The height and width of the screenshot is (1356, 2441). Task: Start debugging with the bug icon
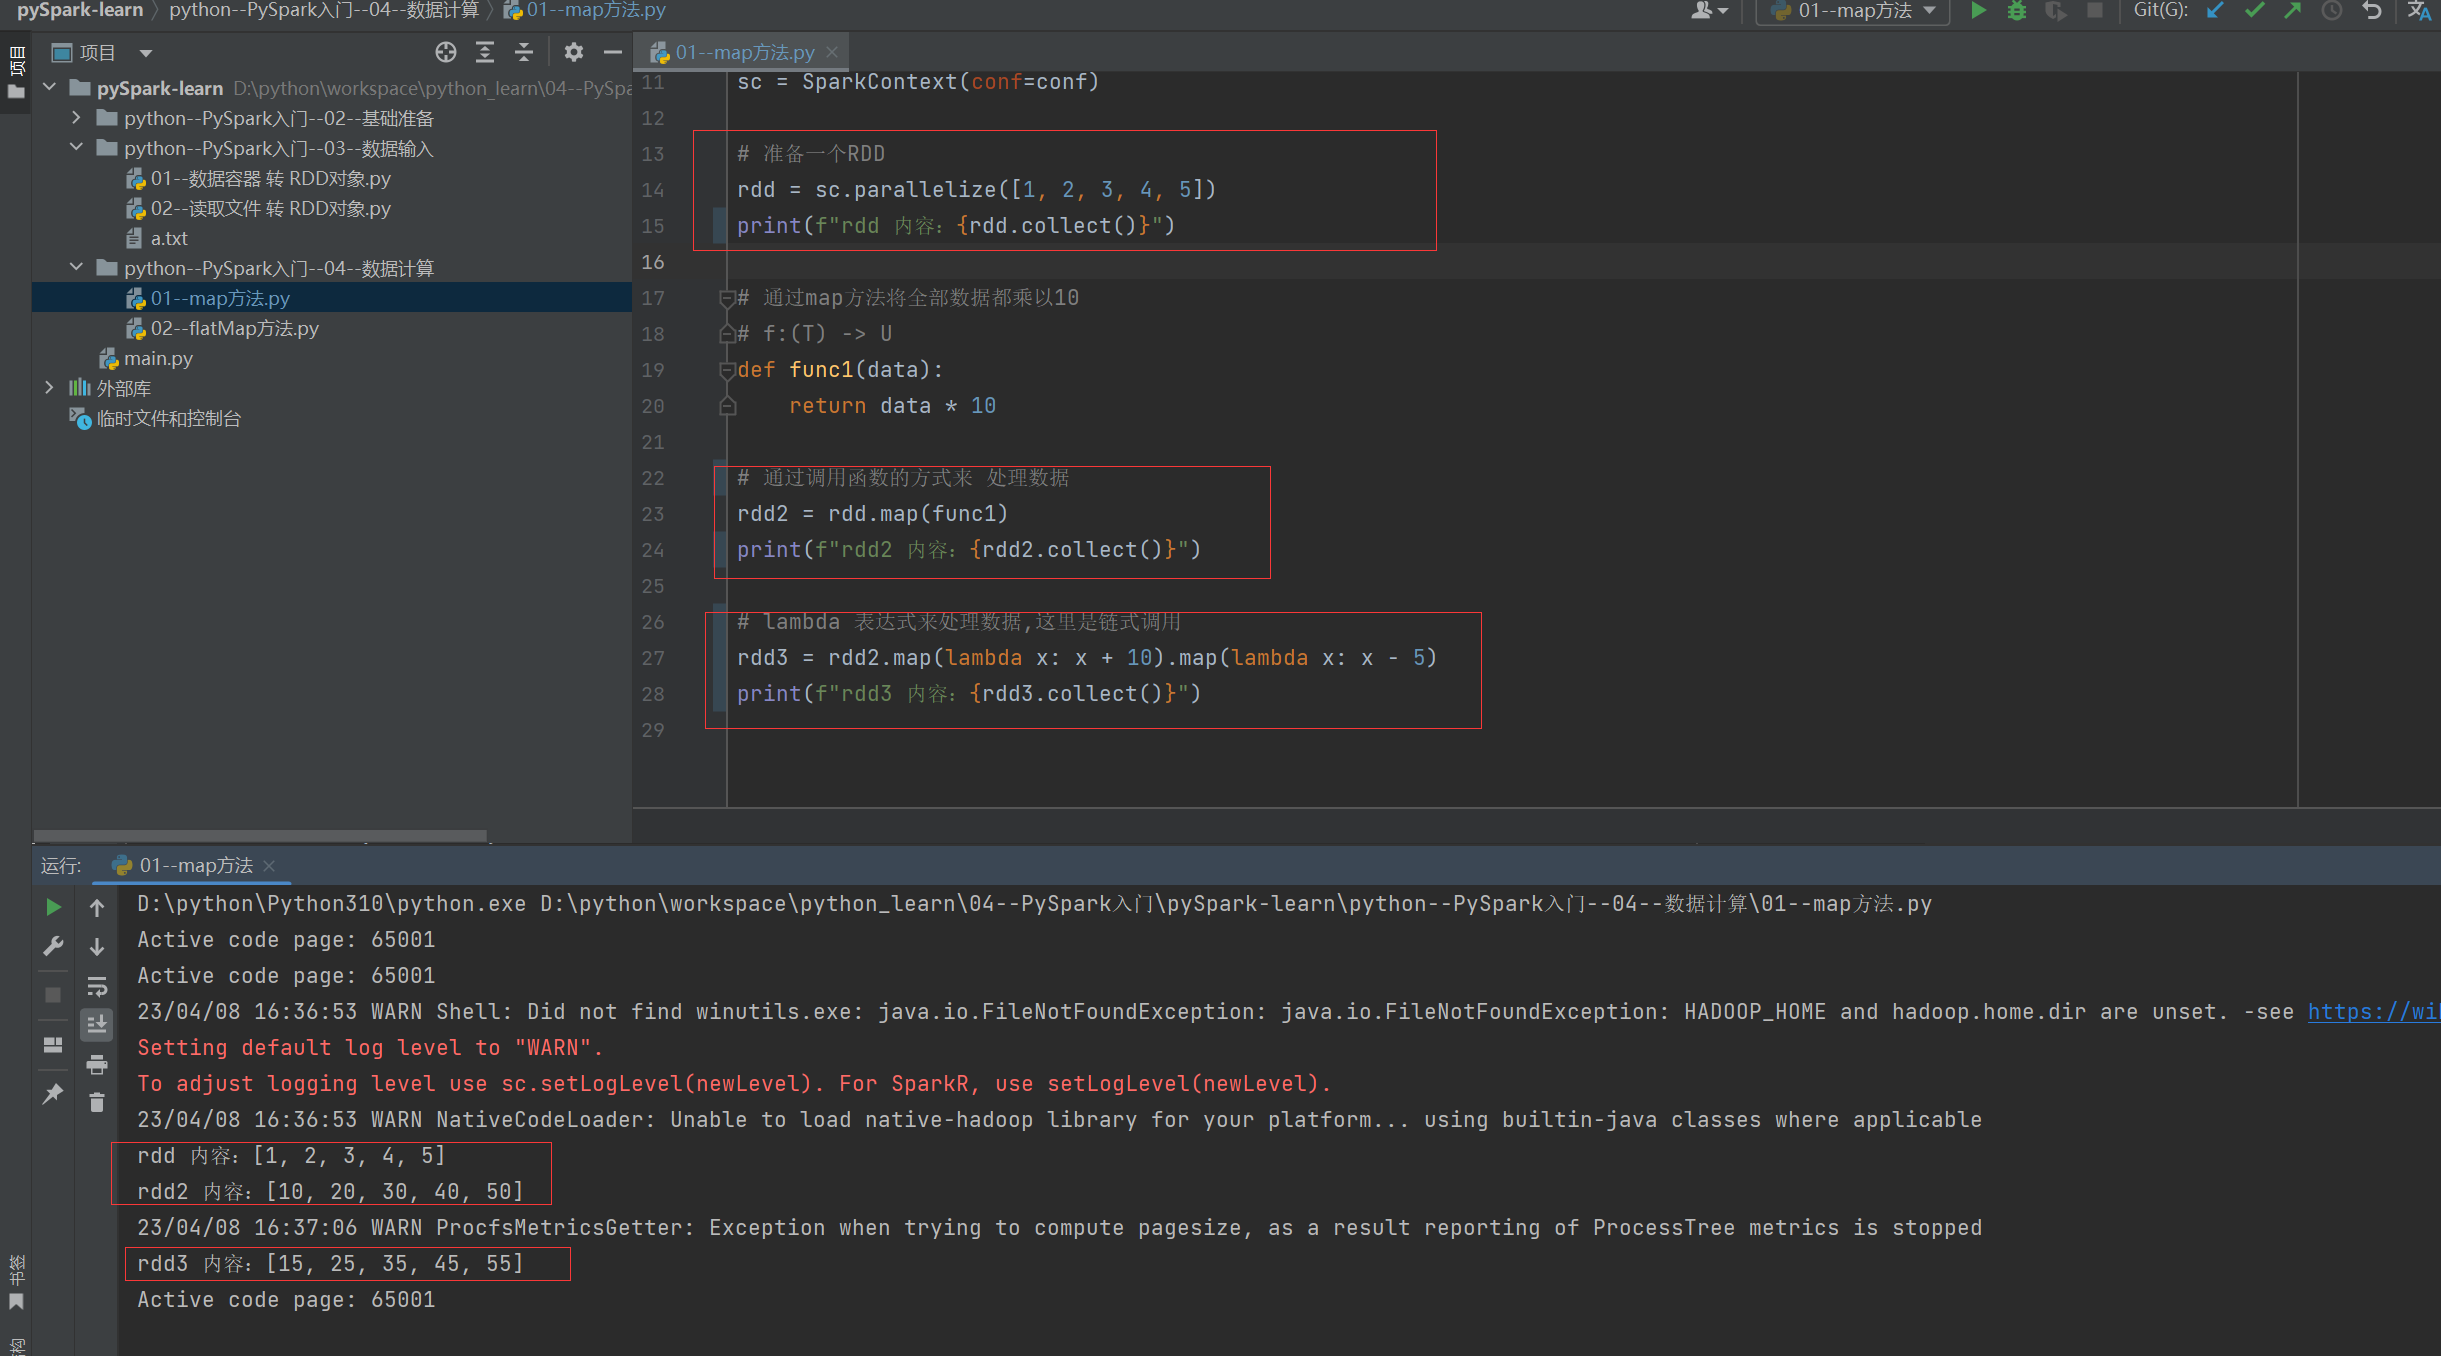(2017, 11)
